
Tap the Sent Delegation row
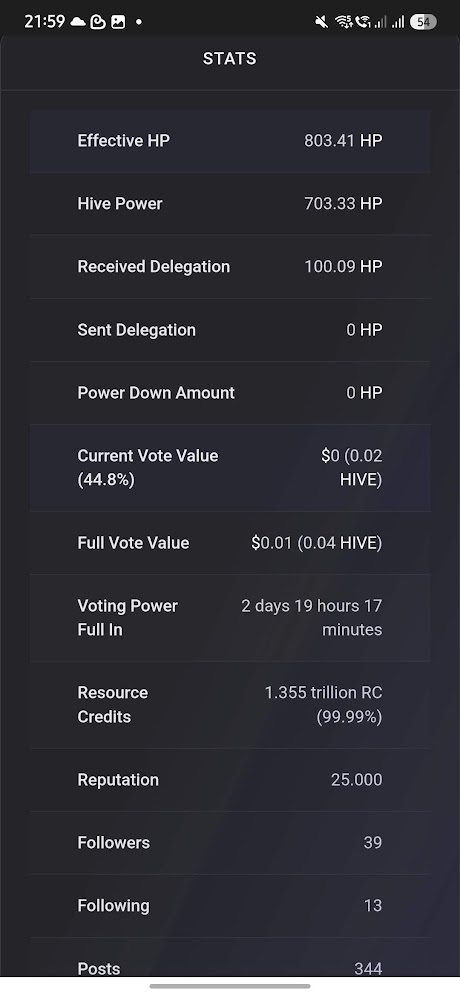[x=230, y=330]
